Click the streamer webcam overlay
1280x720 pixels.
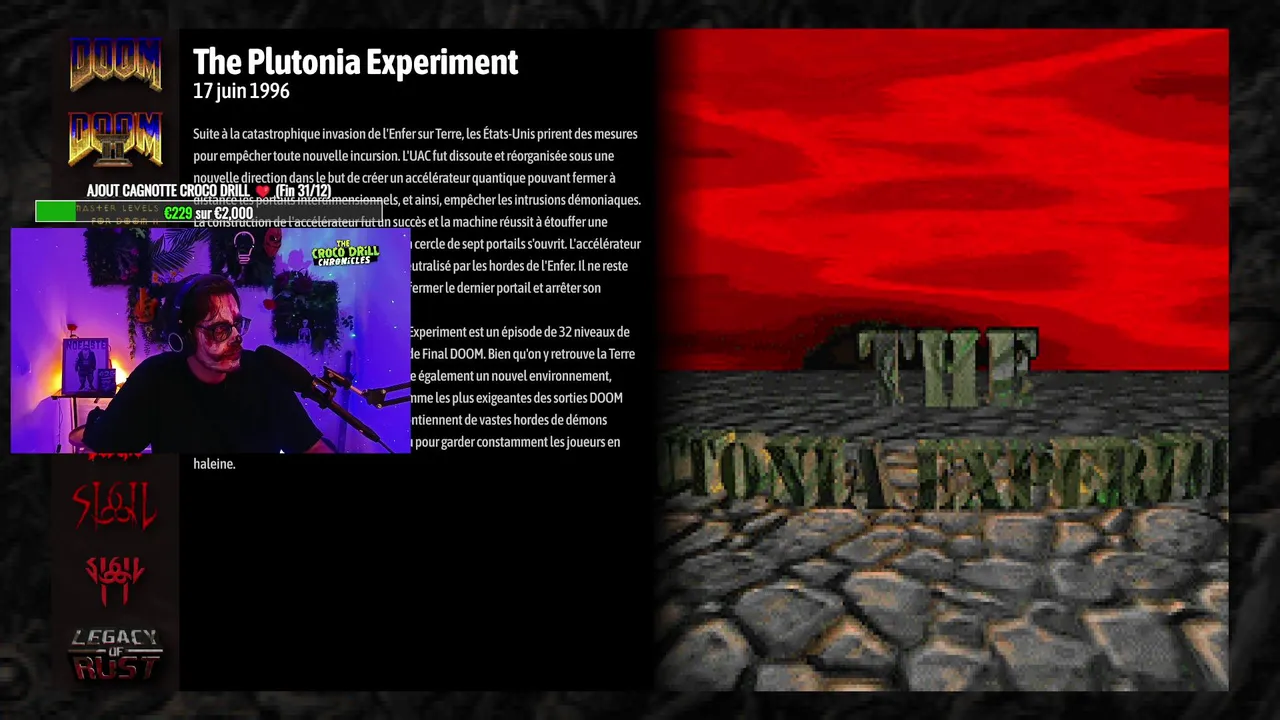pos(210,341)
